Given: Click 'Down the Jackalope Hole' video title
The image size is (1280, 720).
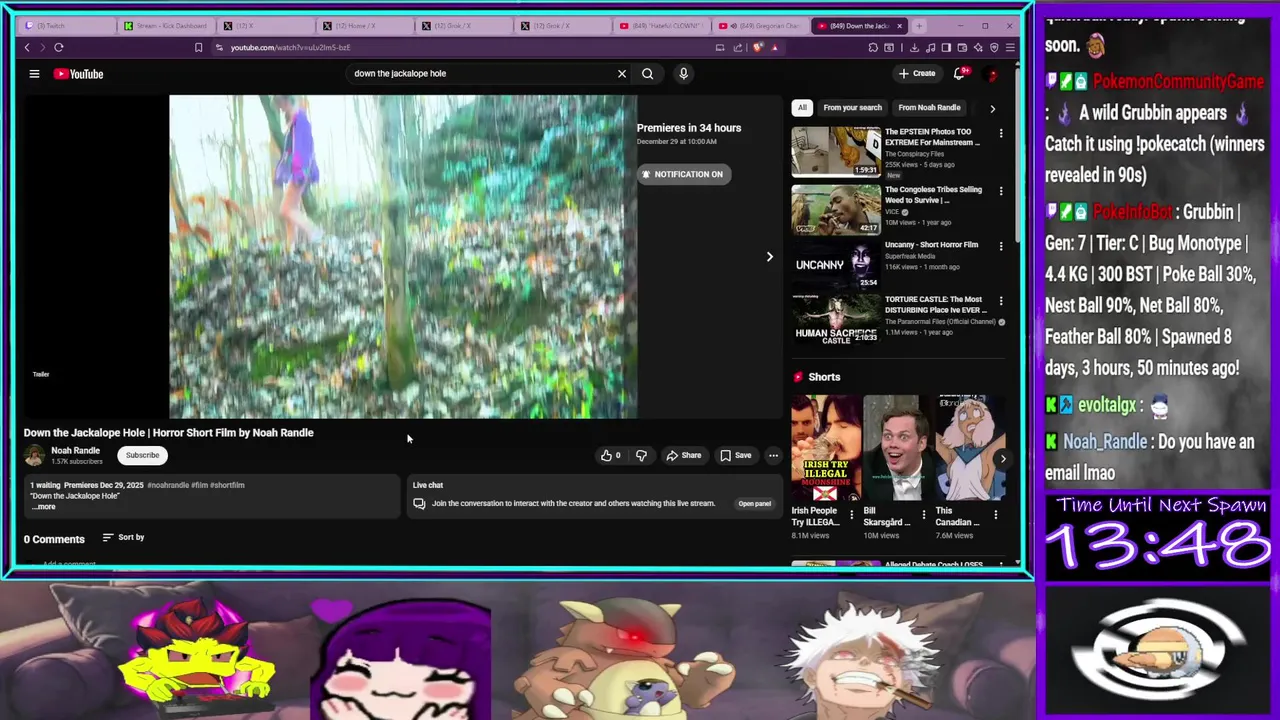Looking at the screenshot, I should [x=168, y=433].
